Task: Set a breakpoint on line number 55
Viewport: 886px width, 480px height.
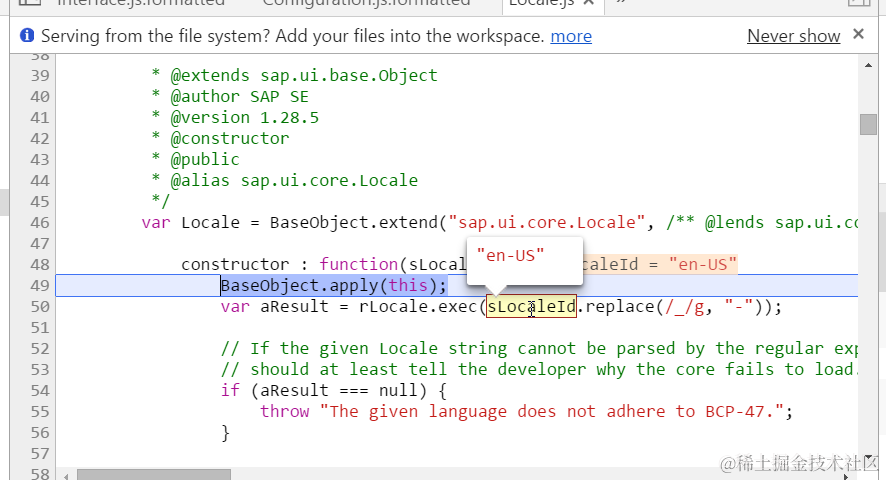Action: [x=40, y=412]
